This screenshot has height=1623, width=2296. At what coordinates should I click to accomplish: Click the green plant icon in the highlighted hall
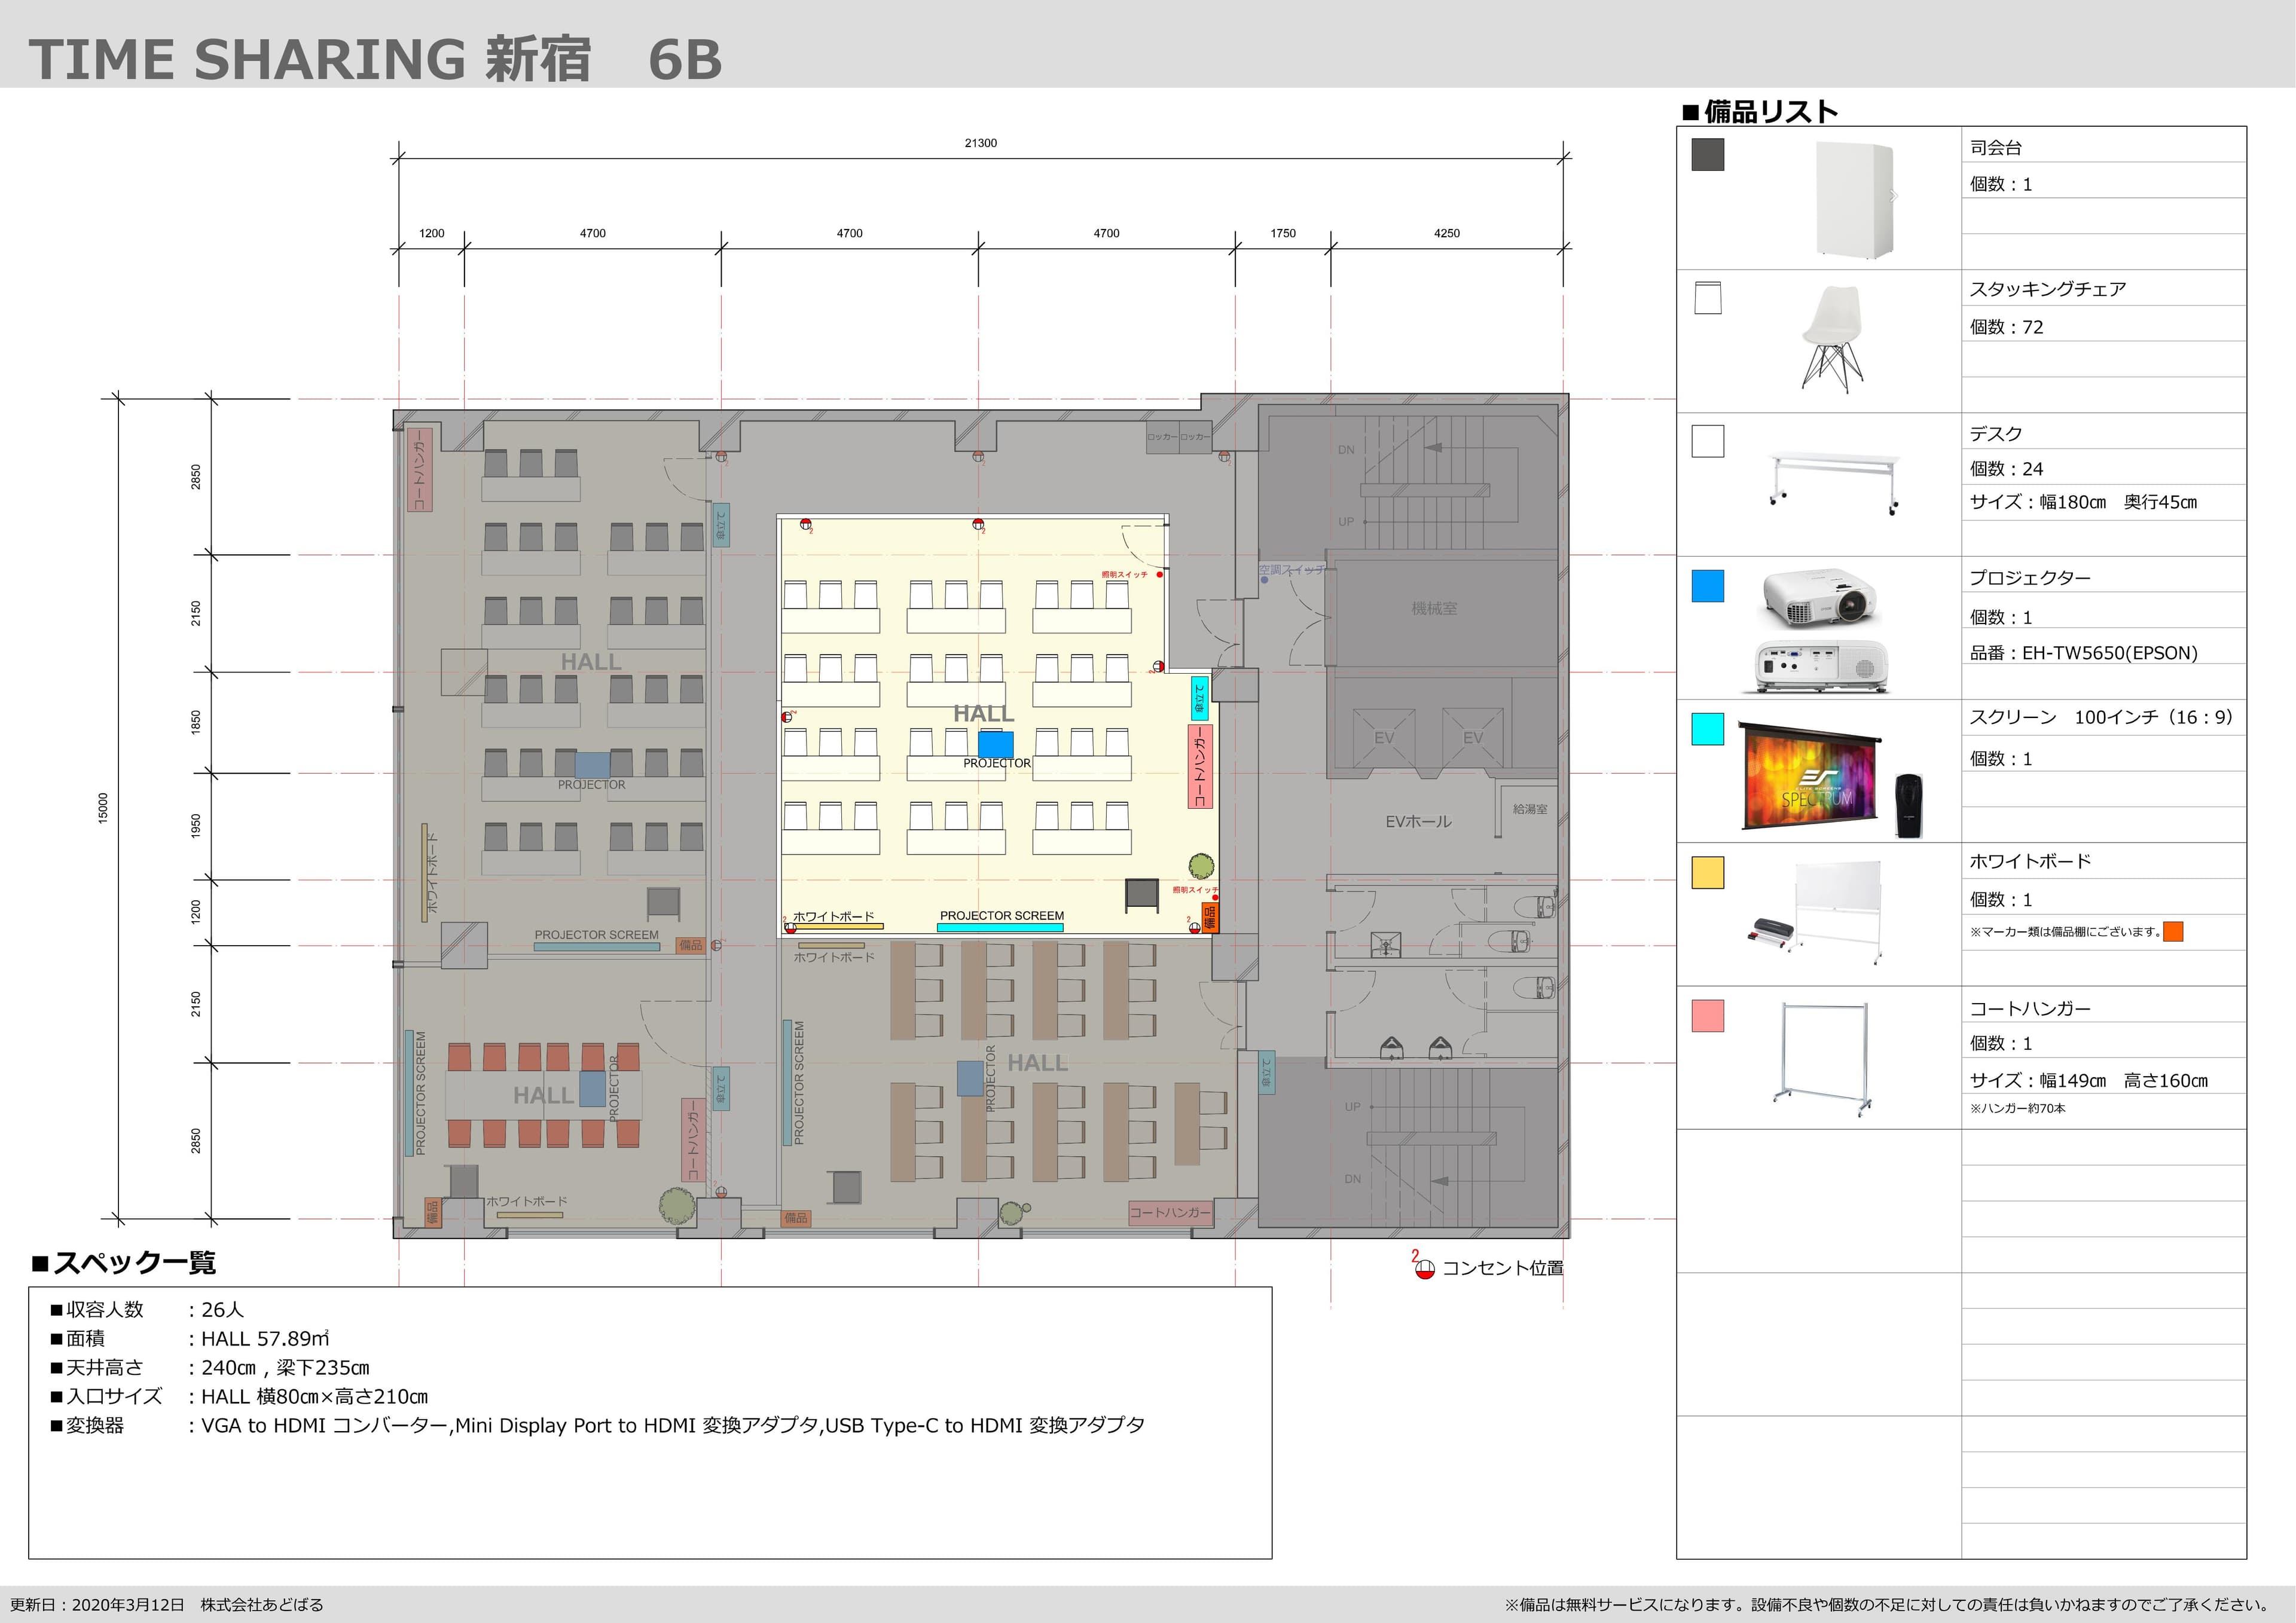(1201, 866)
